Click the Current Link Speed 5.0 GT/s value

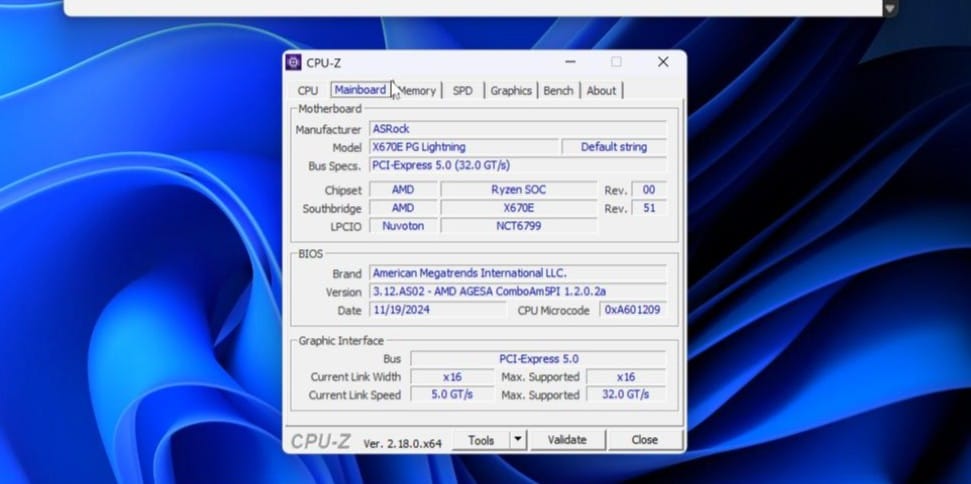tap(452, 395)
